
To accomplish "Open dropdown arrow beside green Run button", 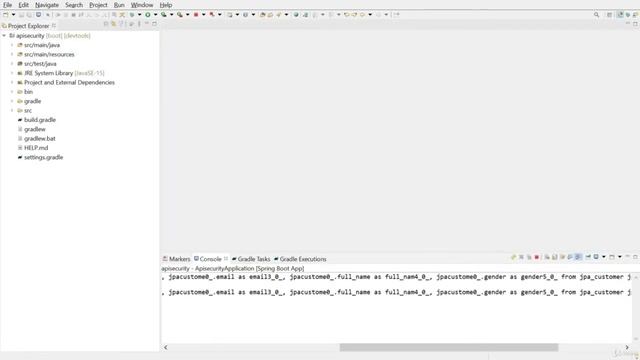I will [156, 15].
